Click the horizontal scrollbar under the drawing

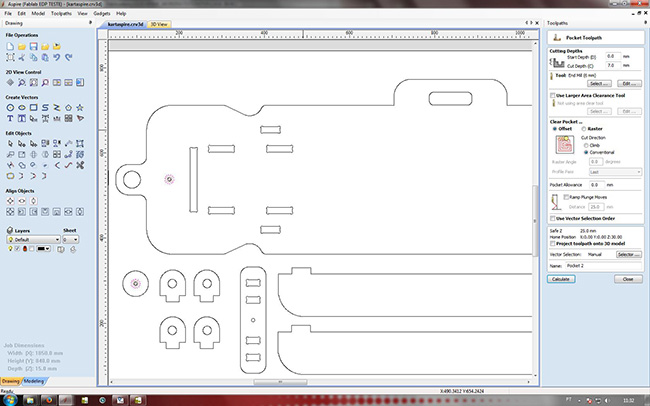(x=280, y=382)
